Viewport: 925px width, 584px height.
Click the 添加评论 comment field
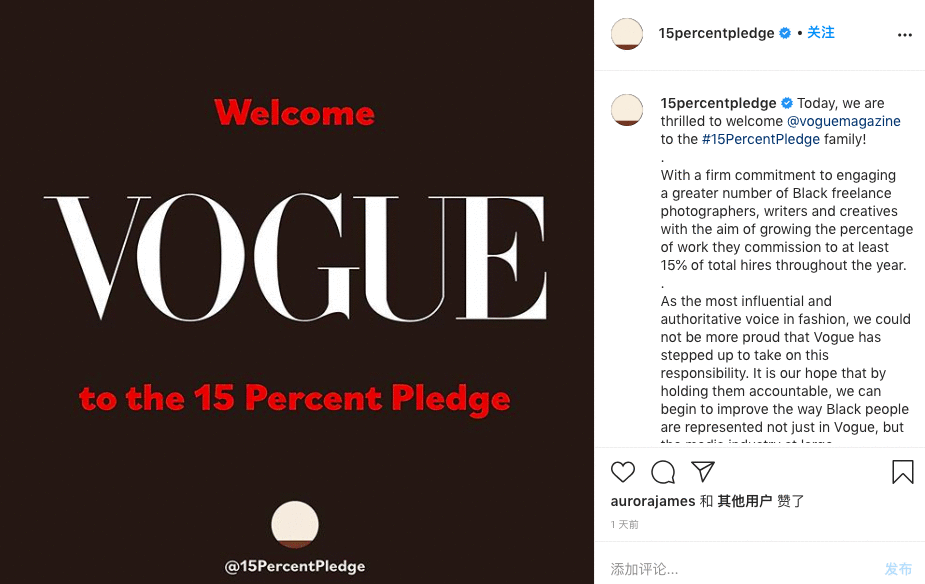pos(743,569)
